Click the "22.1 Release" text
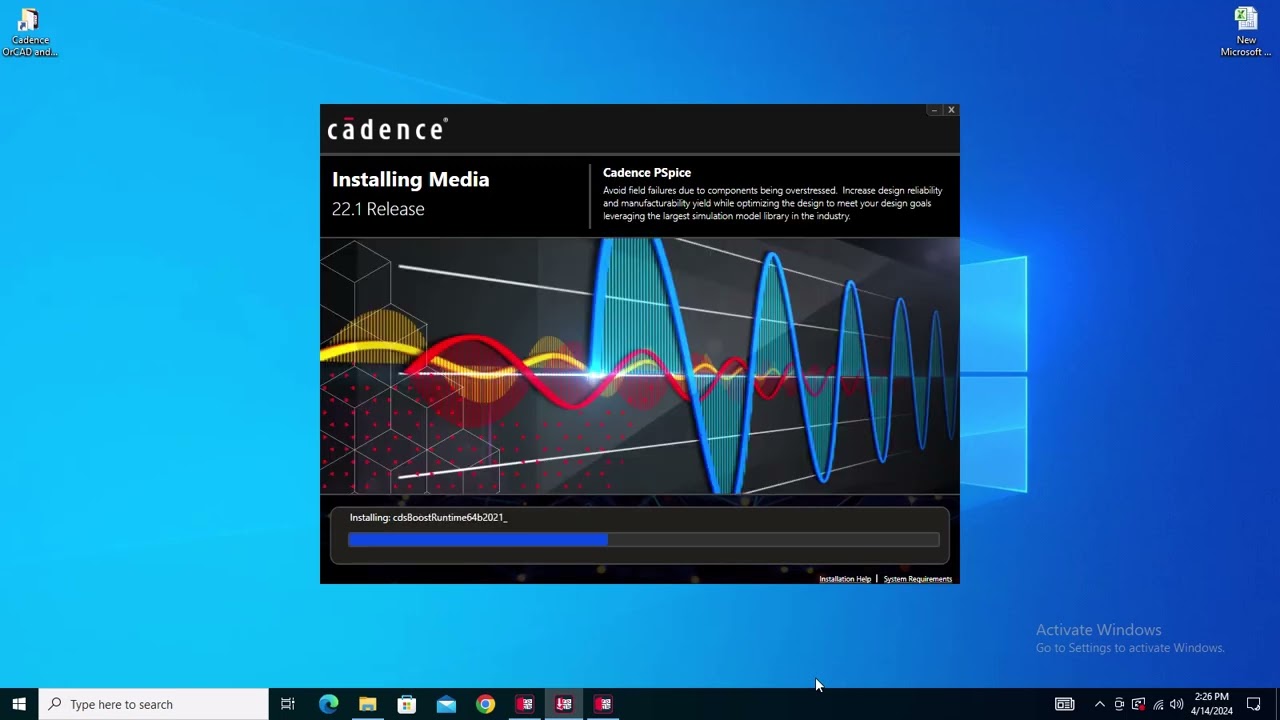This screenshot has height=720, width=1280. pyautogui.click(x=378, y=209)
